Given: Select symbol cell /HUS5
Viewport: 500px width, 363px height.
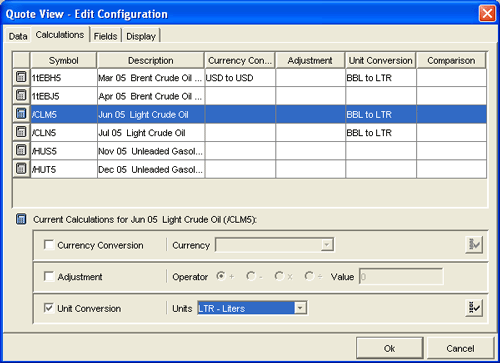Looking at the screenshot, I should (x=64, y=151).
